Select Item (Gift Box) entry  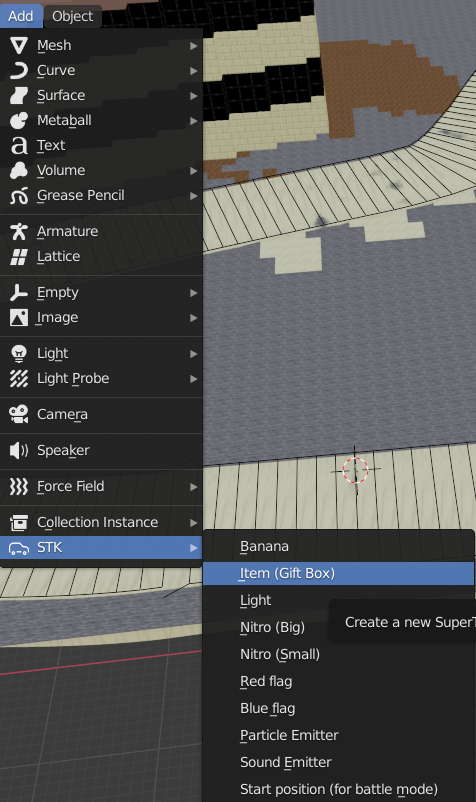click(338, 573)
